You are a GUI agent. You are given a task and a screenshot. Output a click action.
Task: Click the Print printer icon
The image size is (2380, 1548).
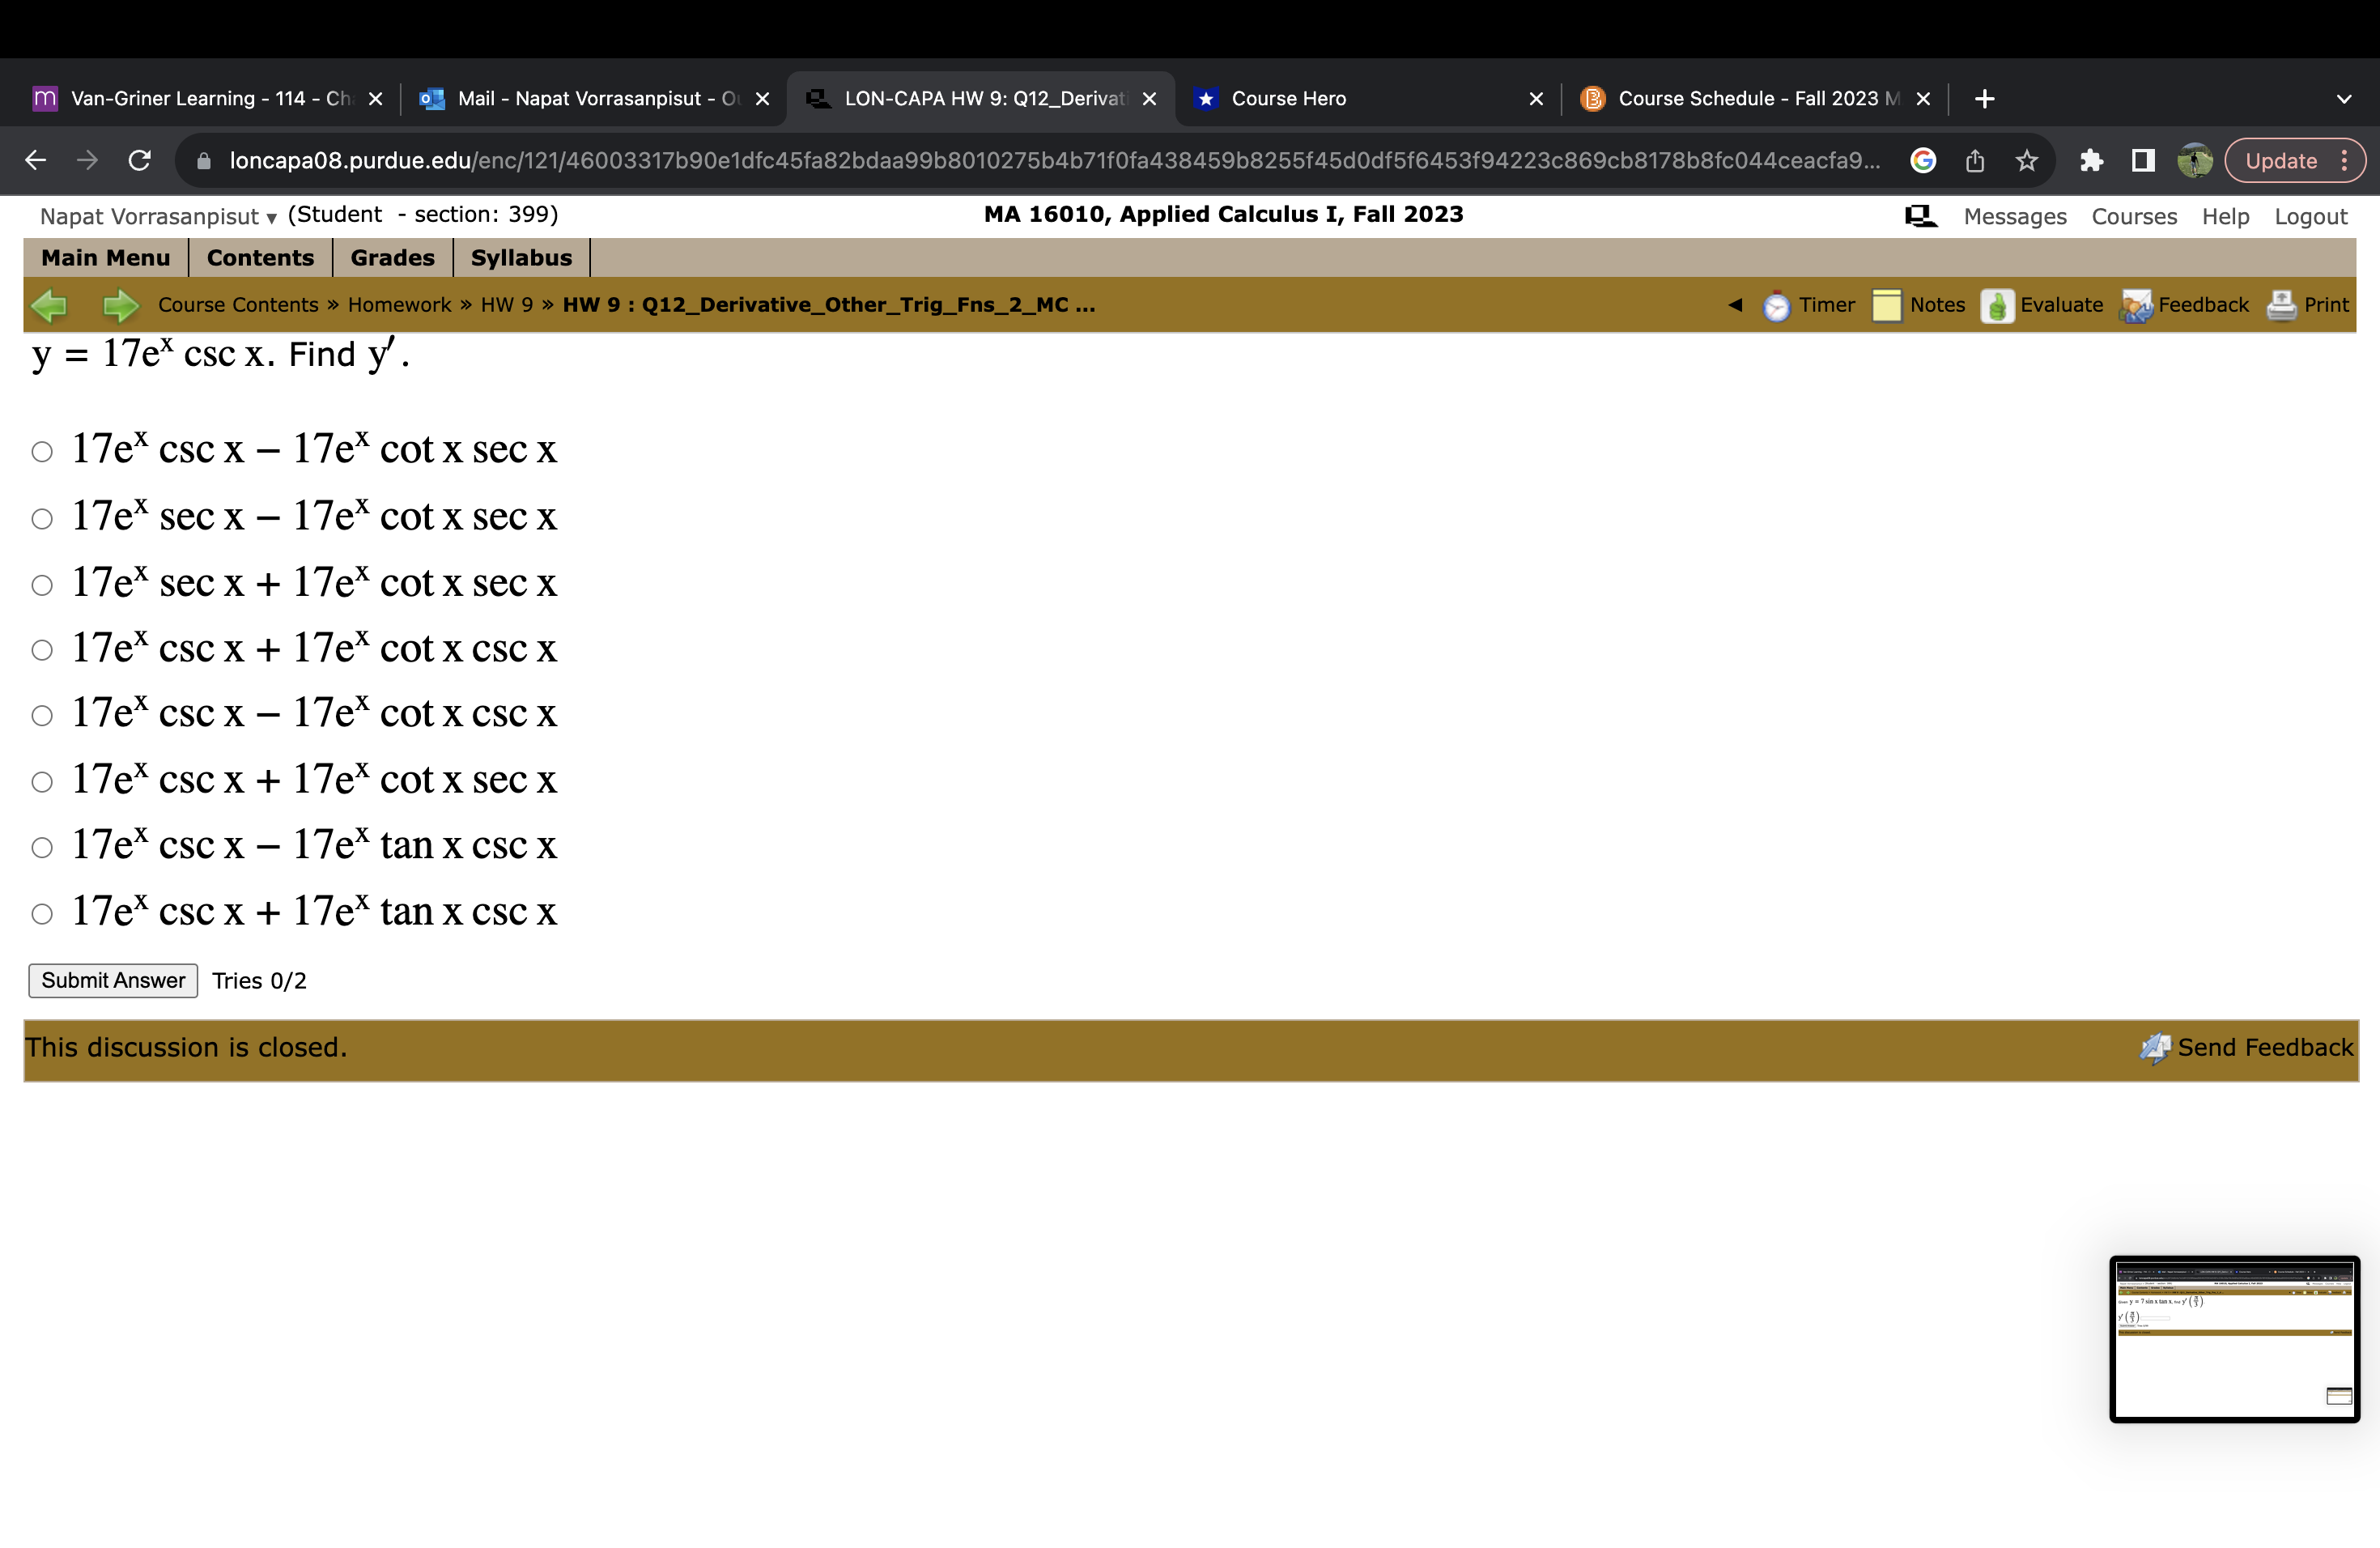point(2281,306)
